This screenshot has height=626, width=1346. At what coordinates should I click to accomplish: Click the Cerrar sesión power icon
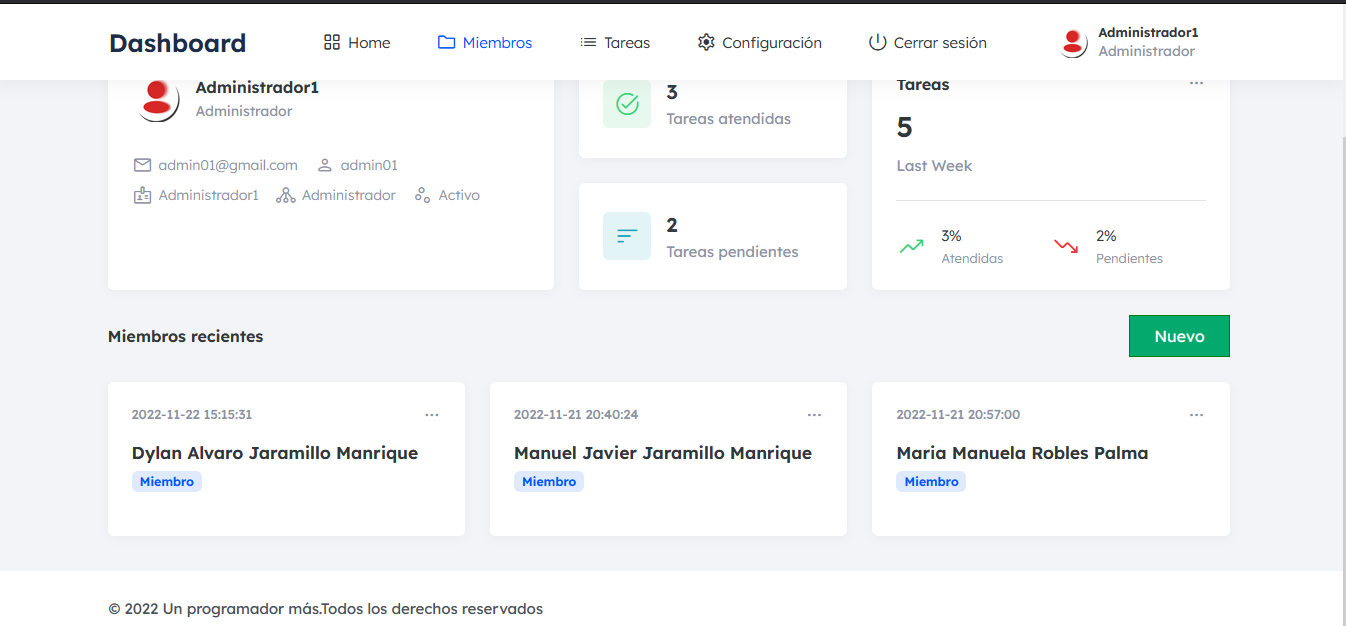[x=877, y=43]
